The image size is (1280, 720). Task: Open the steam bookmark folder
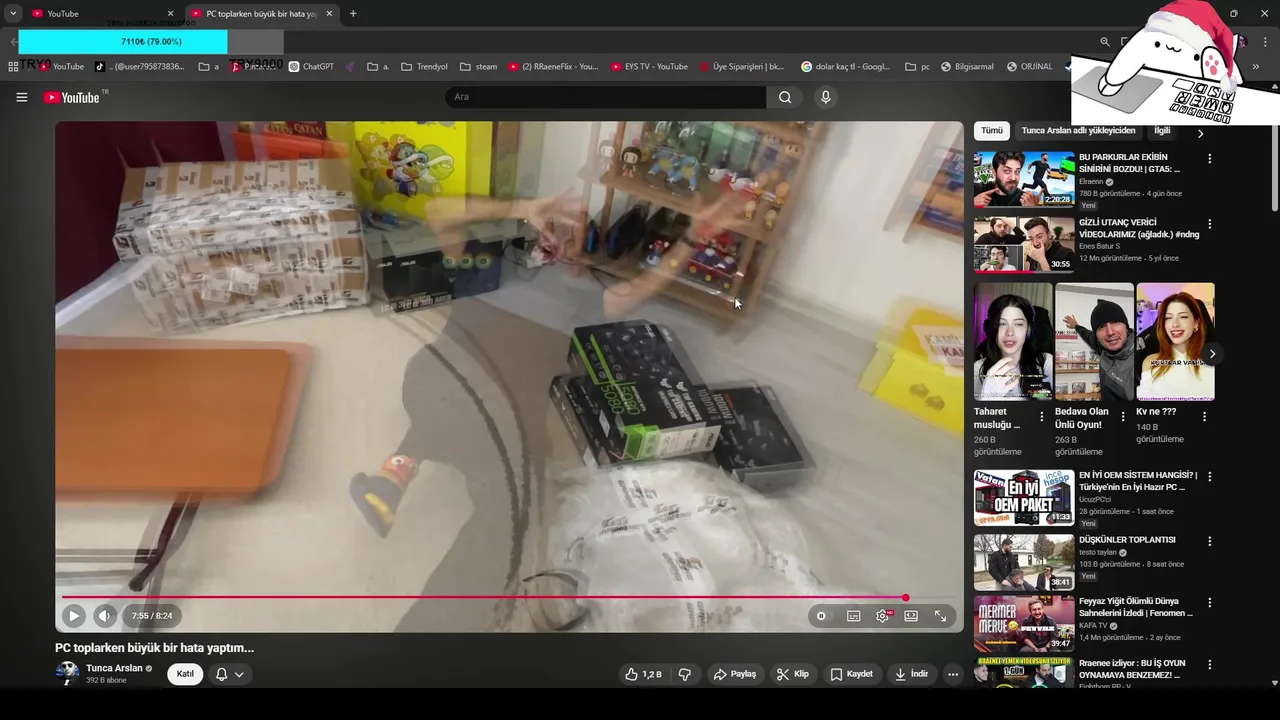click(478, 67)
